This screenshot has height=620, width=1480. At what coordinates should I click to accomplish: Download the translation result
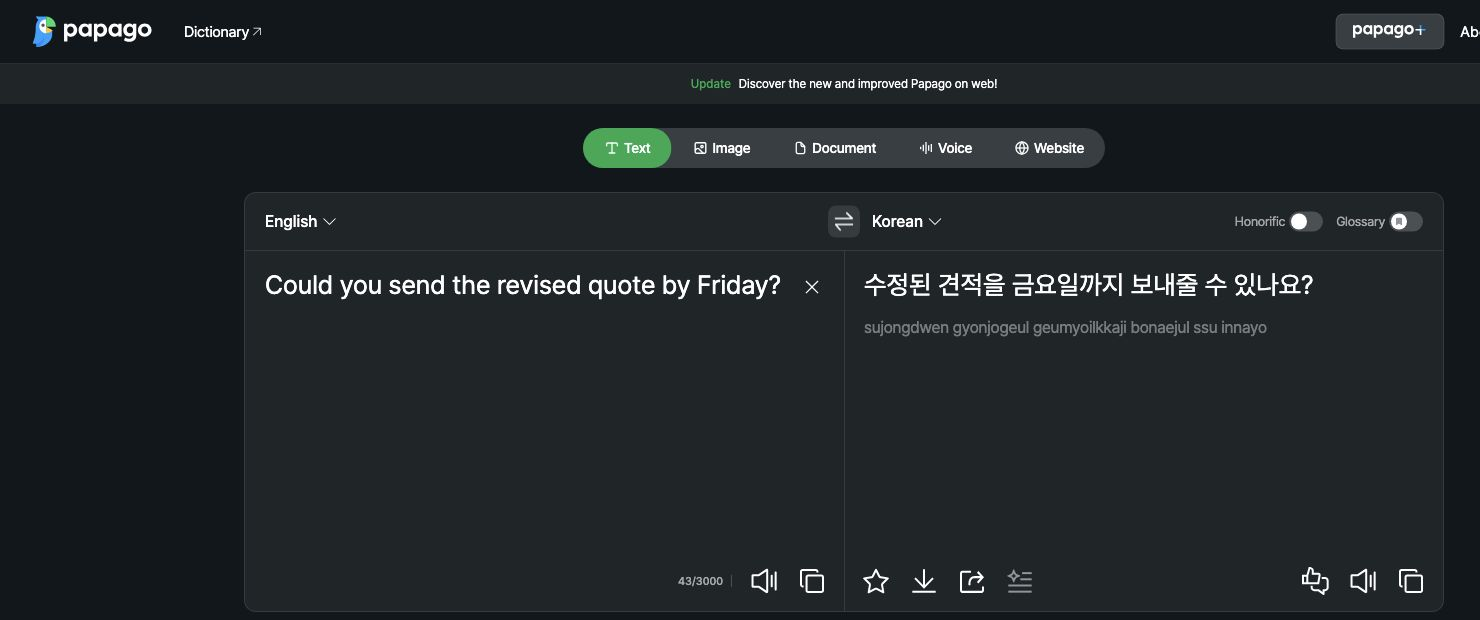pyautogui.click(x=924, y=581)
